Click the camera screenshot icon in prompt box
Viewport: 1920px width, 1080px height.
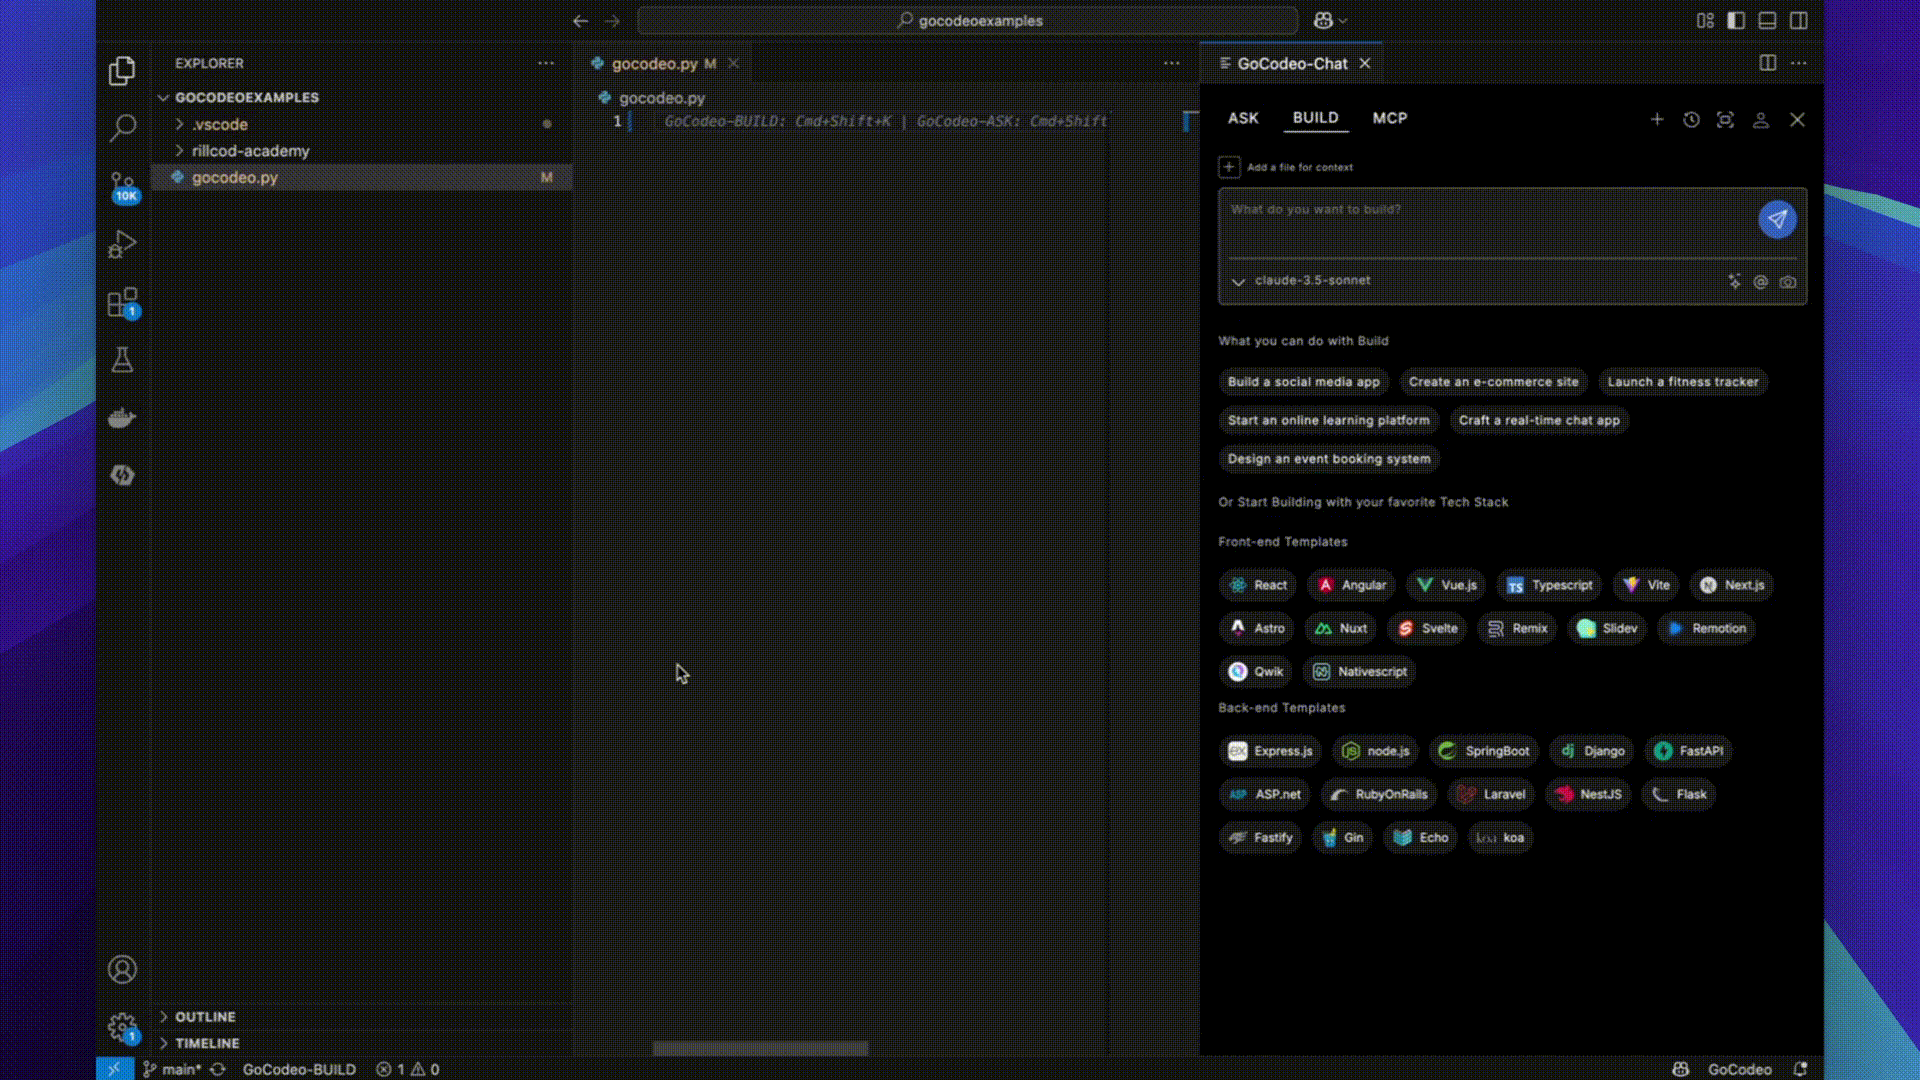(x=1788, y=282)
